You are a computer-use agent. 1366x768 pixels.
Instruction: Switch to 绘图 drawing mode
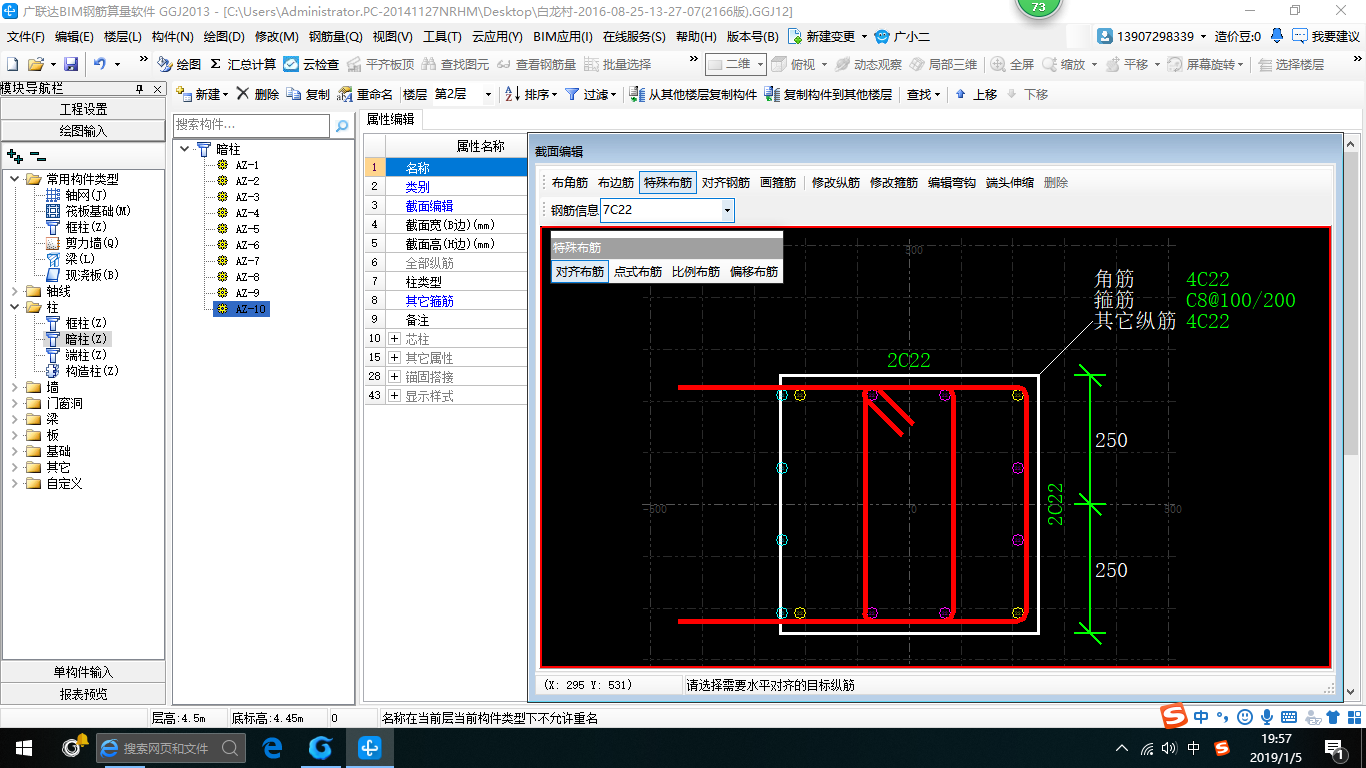pos(179,64)
